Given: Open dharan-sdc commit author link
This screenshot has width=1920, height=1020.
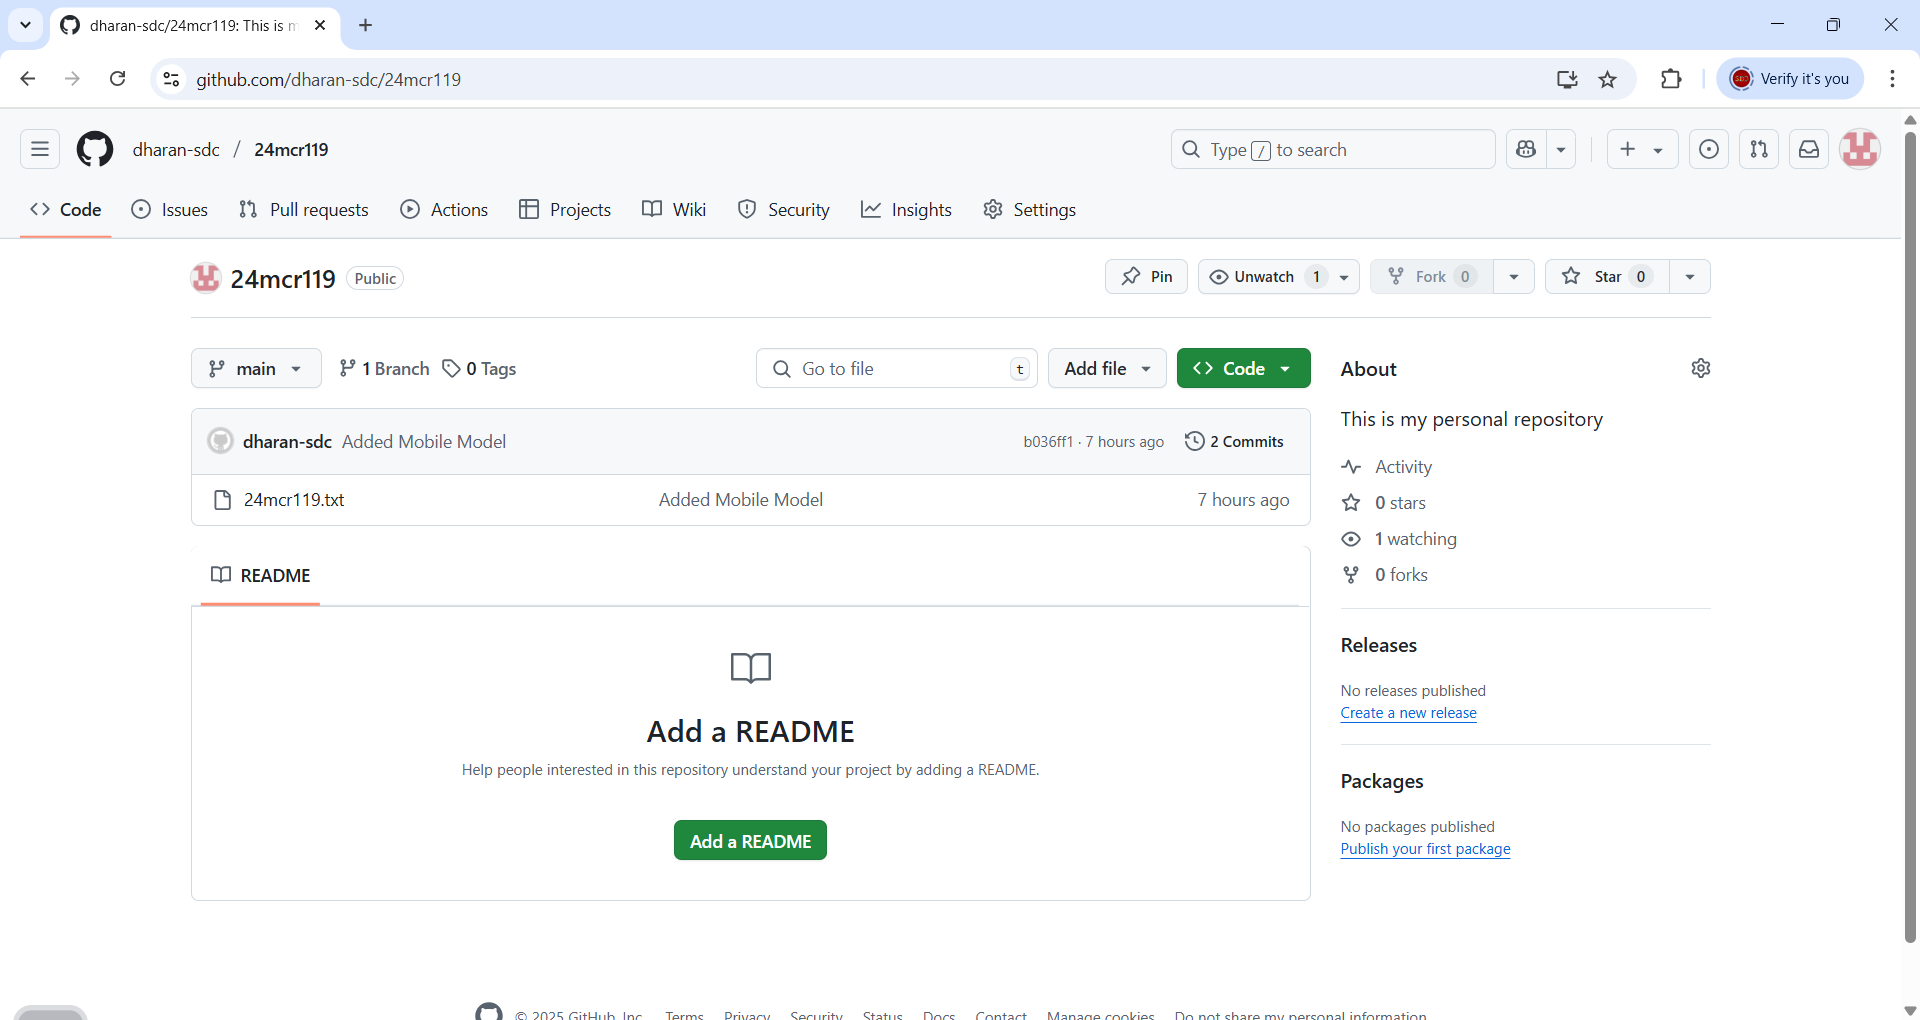Looking at the screenshot, I should 287,441.
